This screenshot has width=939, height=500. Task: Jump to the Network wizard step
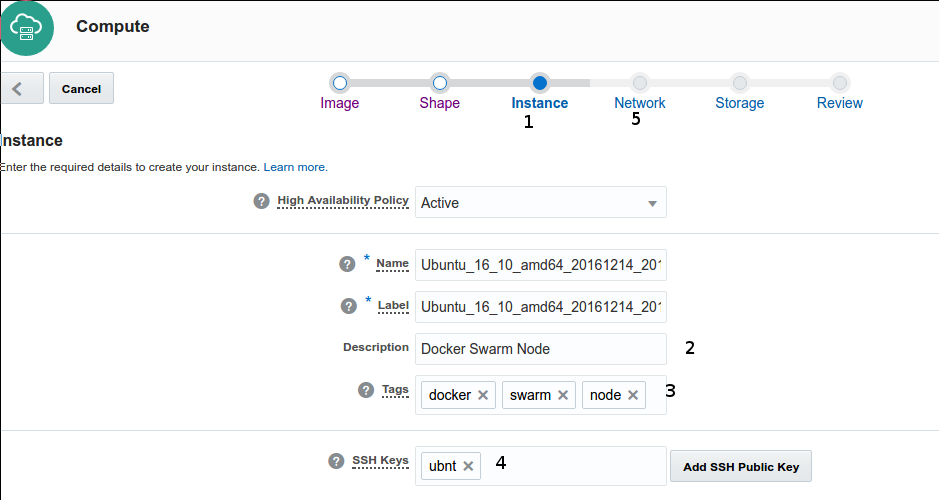(639, 83)
